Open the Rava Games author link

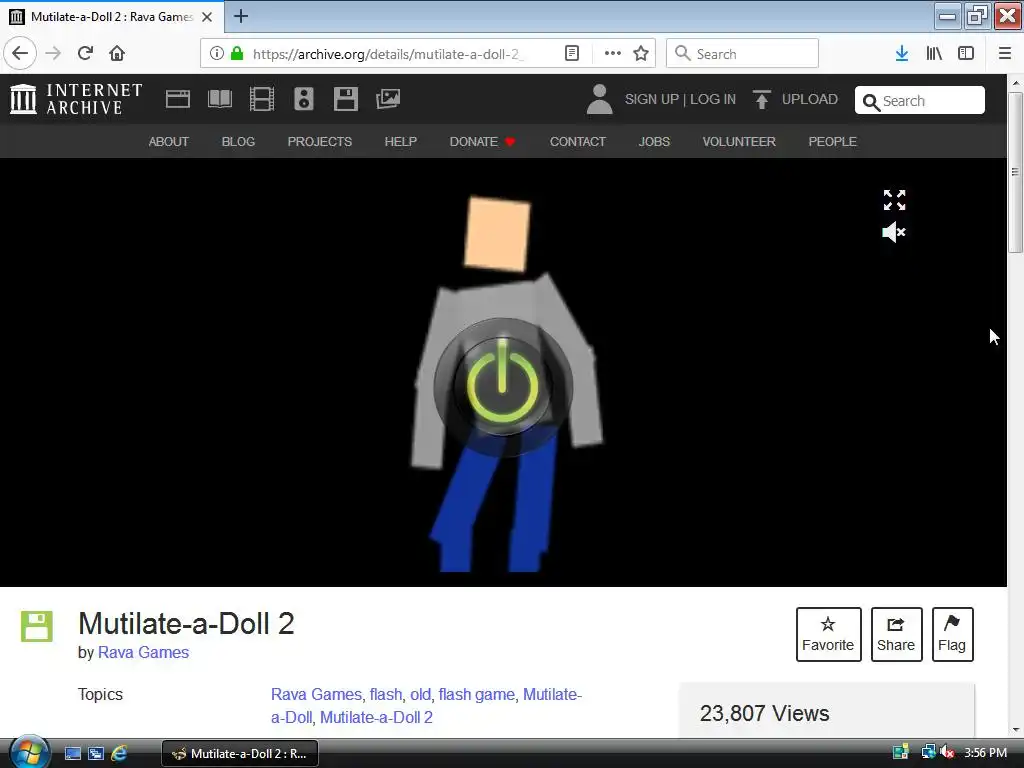143,652
